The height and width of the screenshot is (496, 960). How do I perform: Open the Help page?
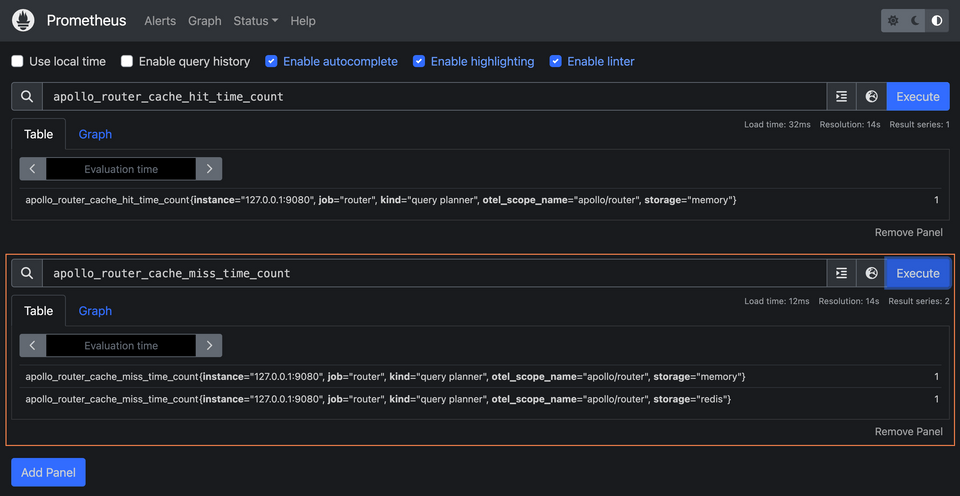point(303,21)
